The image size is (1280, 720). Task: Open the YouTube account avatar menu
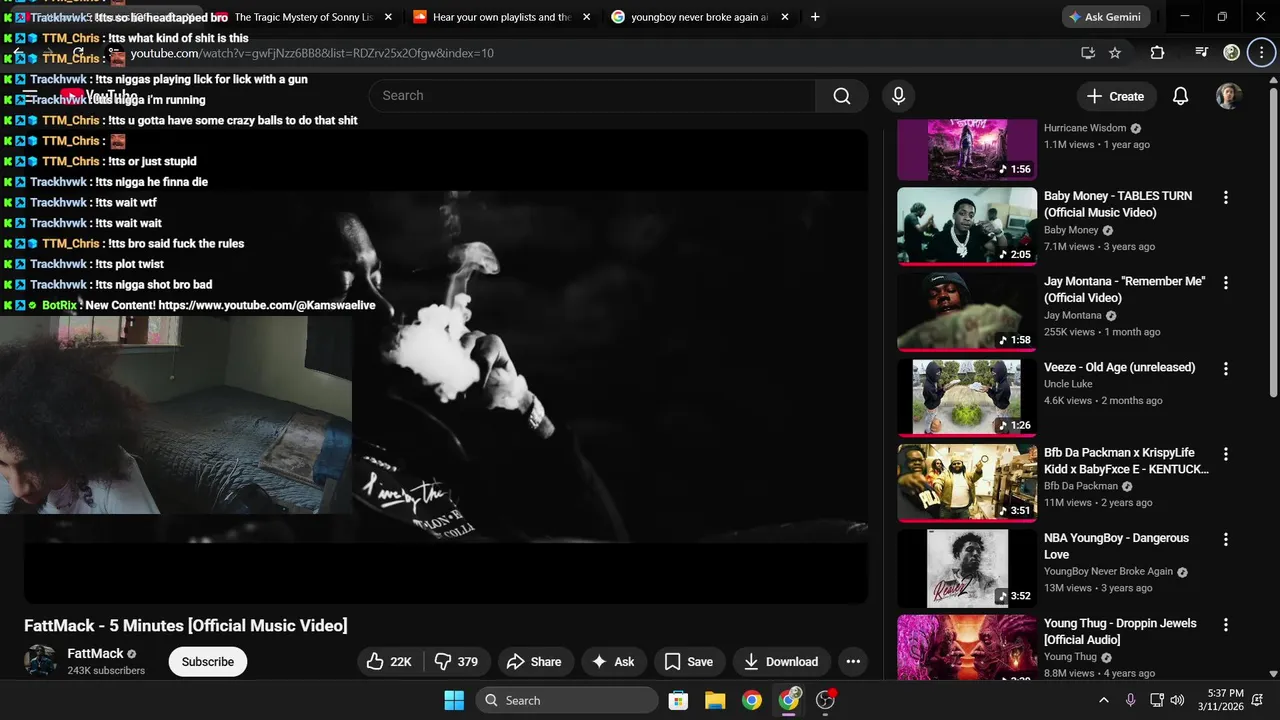[x=1229, y=96]
